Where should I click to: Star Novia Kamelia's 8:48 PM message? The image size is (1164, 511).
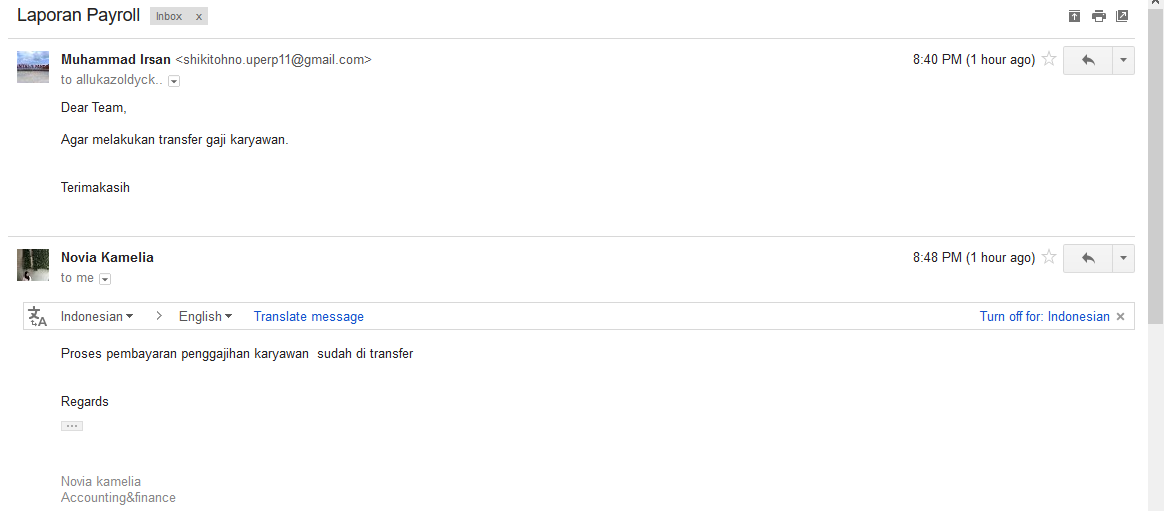click(x=1049, y=257)
